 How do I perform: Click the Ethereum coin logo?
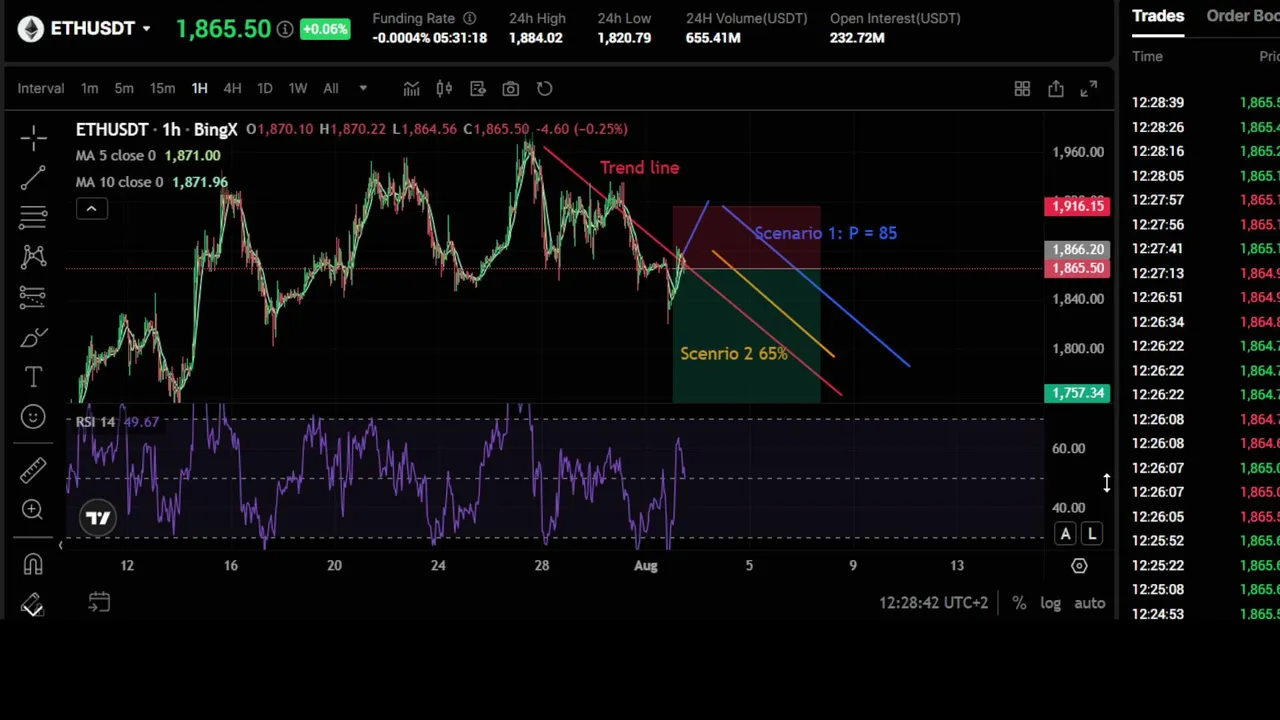pyautogui.click(x=31, y=28)
